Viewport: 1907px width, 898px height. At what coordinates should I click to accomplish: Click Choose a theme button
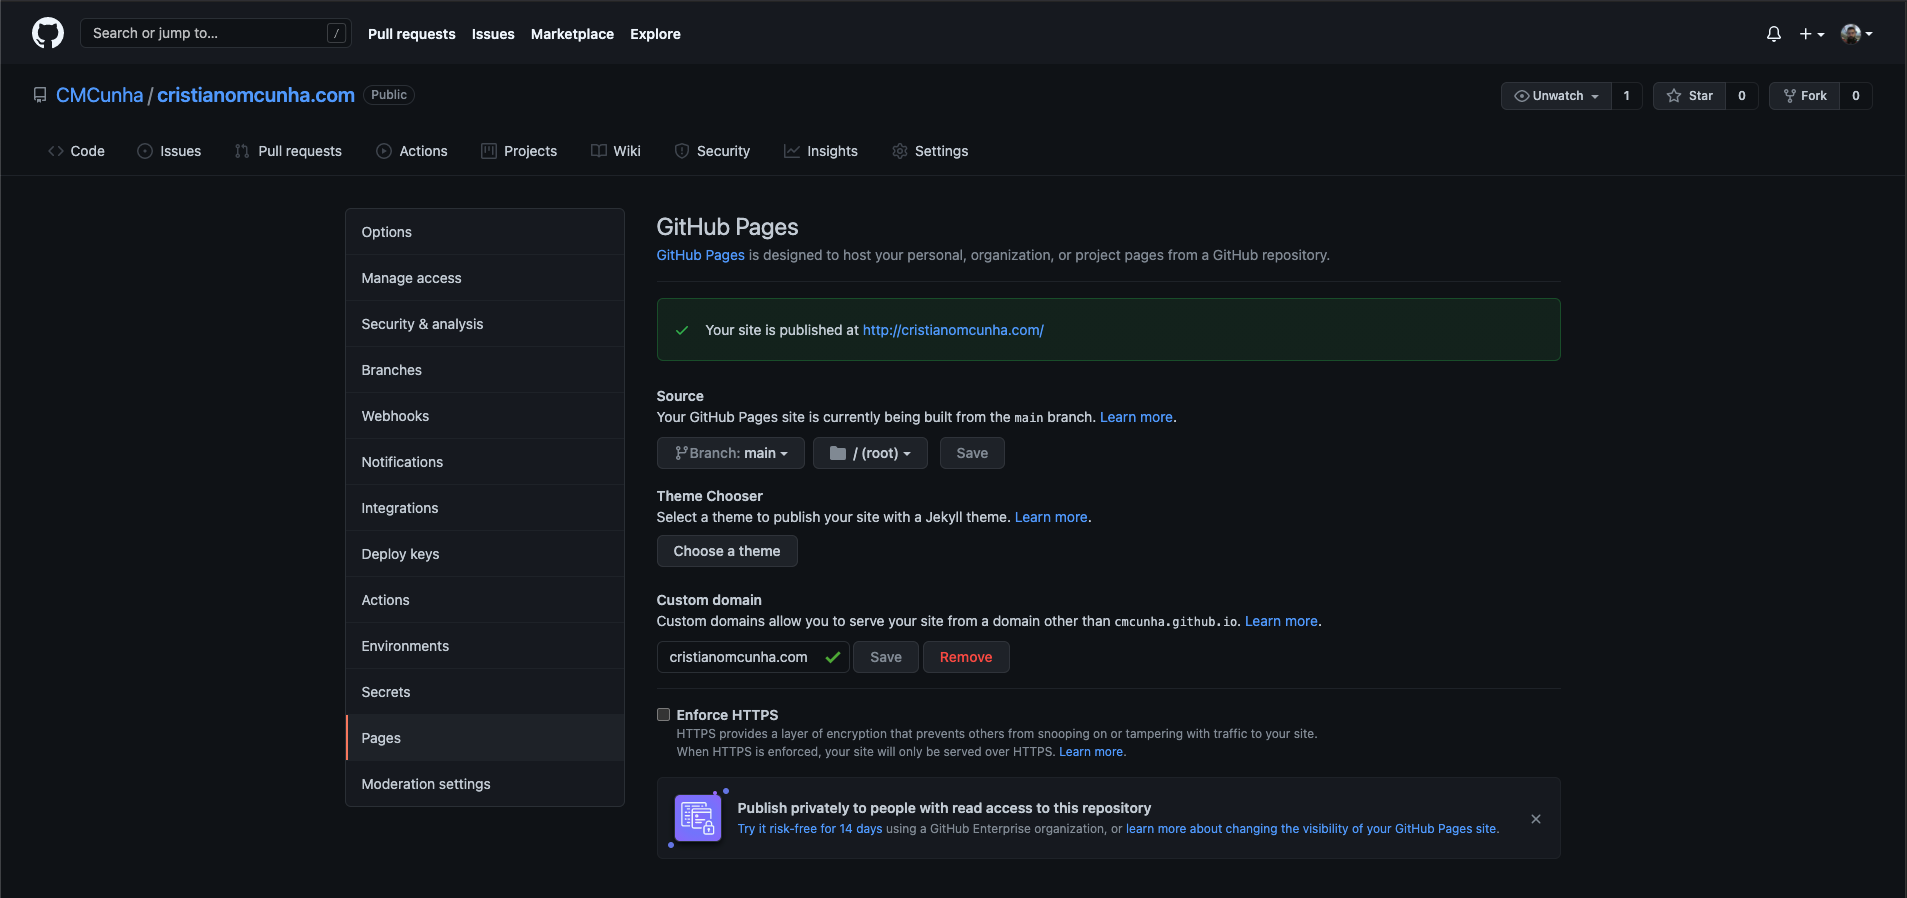coord(727,551)
